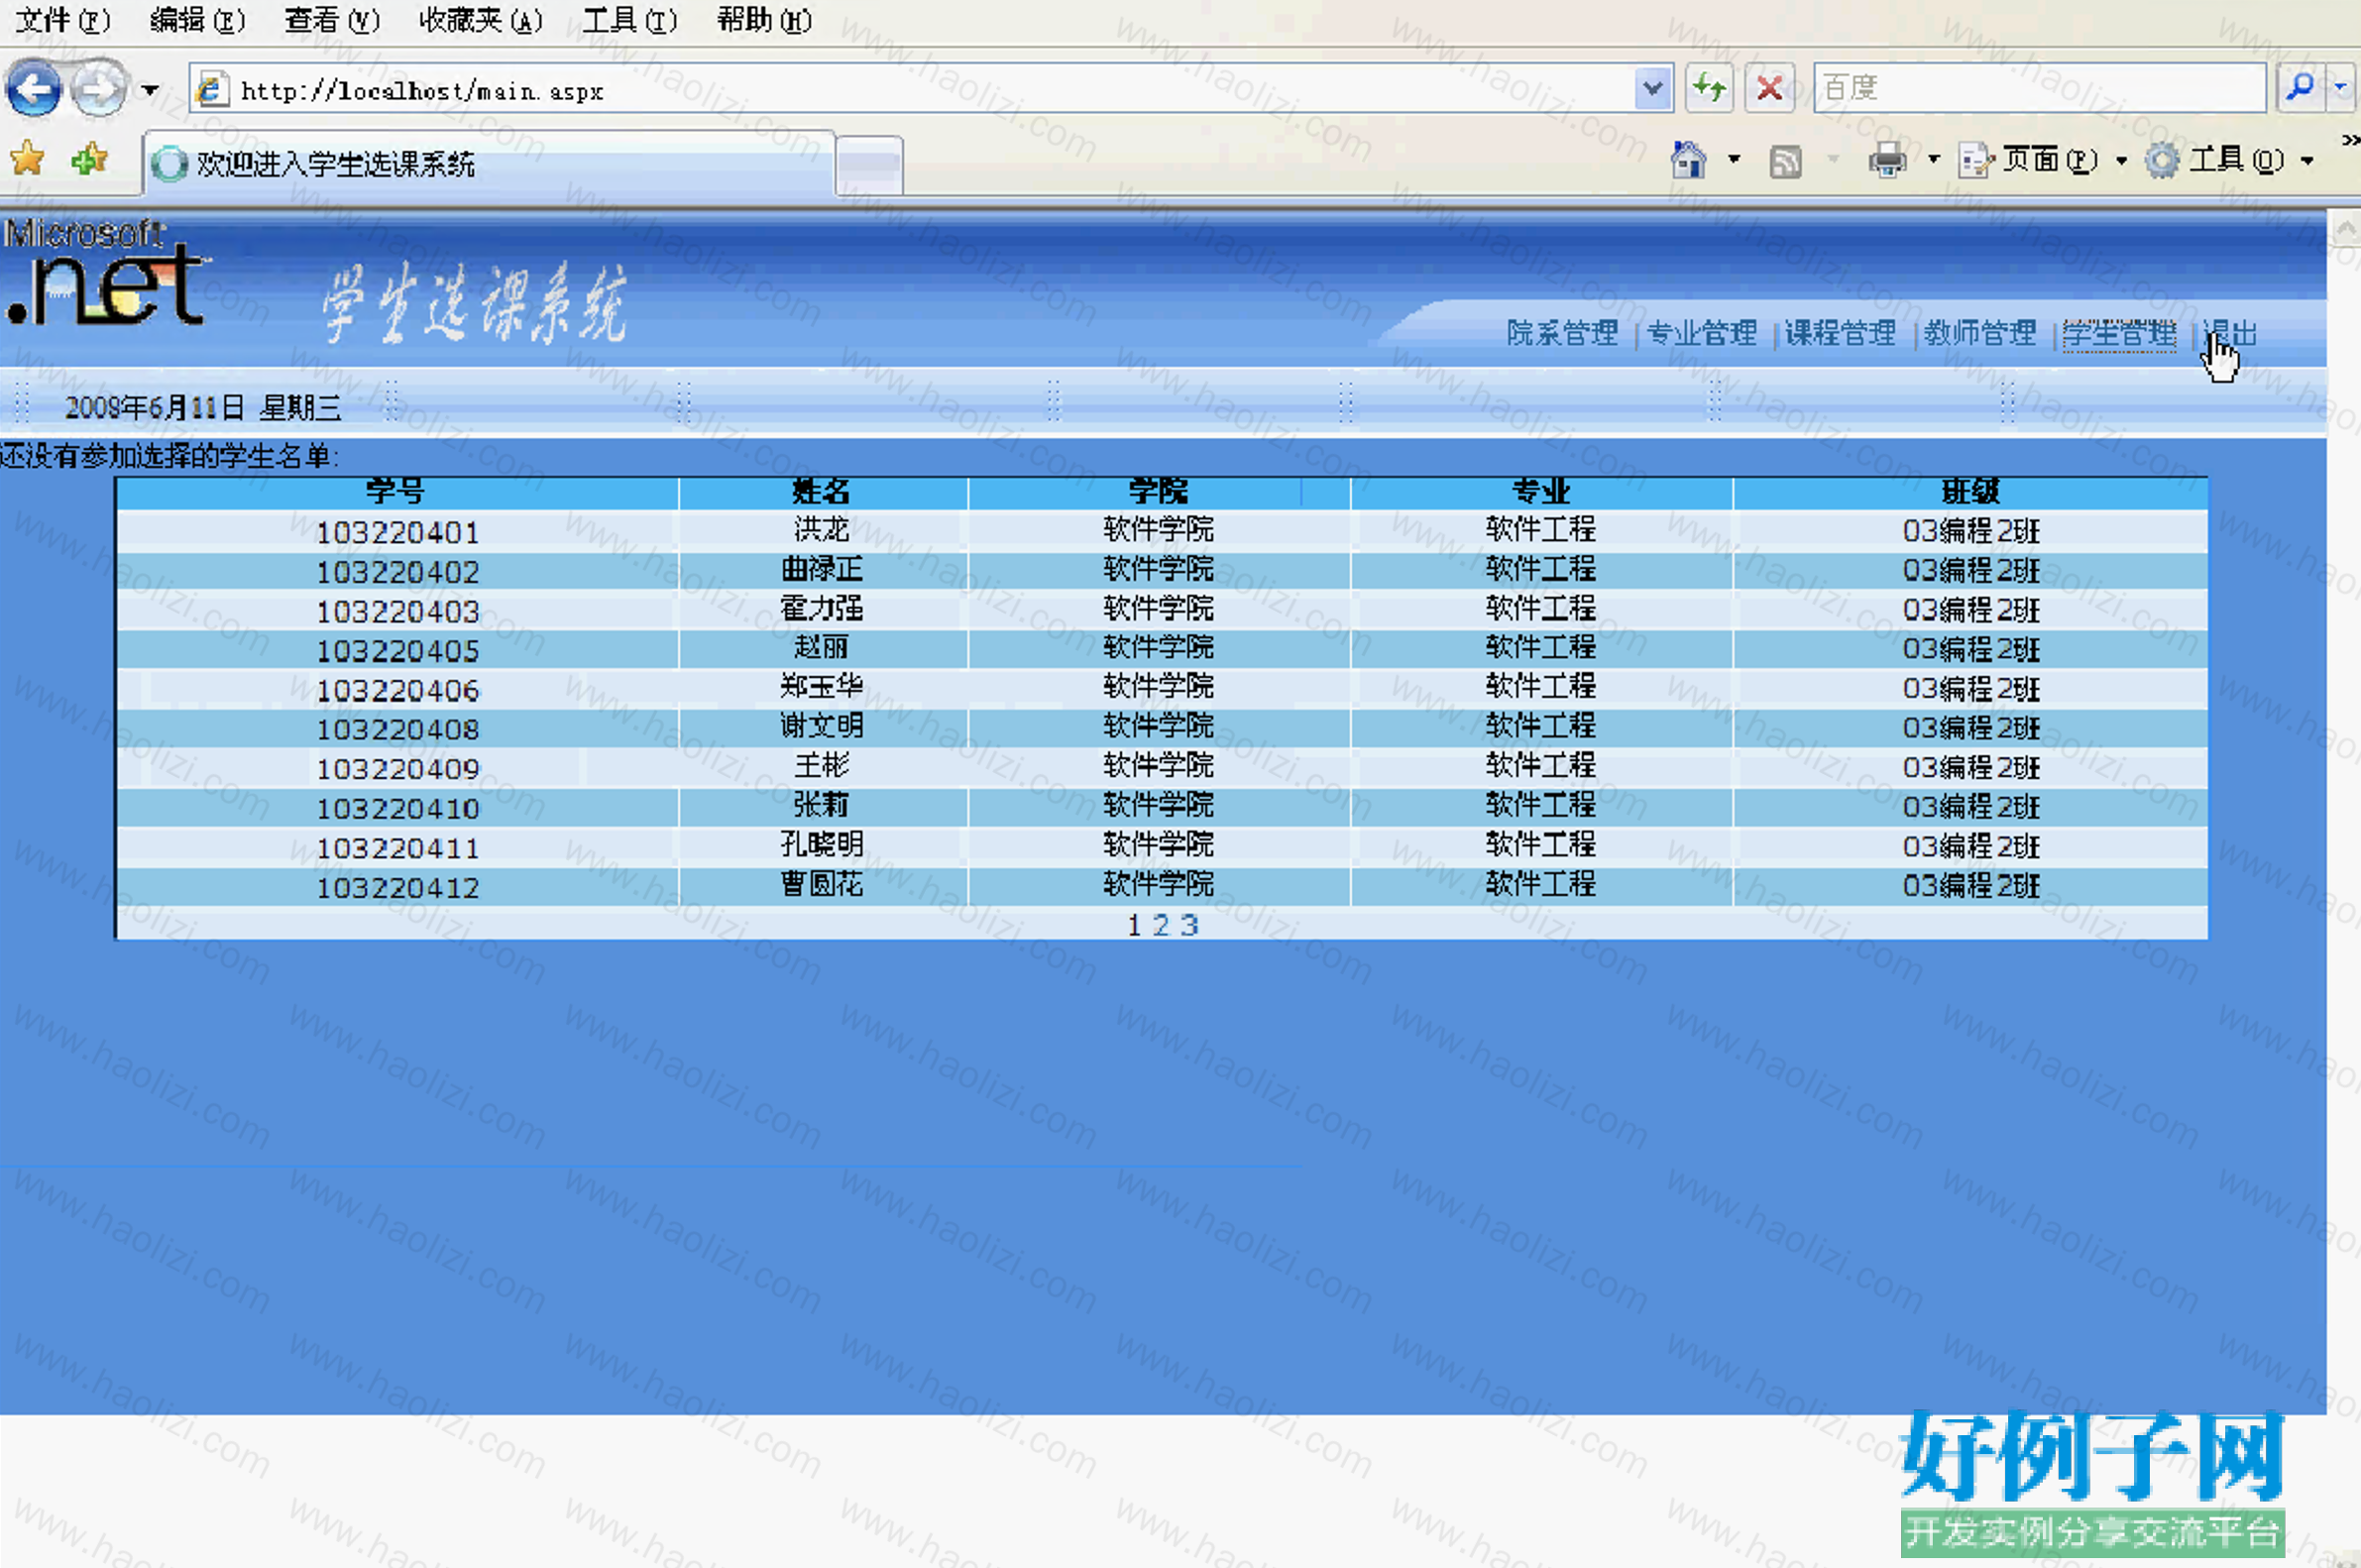The image size is (2361, 1568).
Task: Go to 课程管理 link
Action: point(1840,333)
